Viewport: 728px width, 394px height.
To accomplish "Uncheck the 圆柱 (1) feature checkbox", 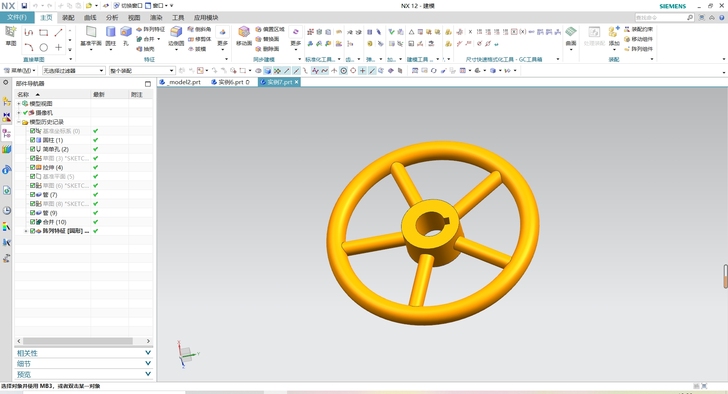I will (x=32, y=140).
